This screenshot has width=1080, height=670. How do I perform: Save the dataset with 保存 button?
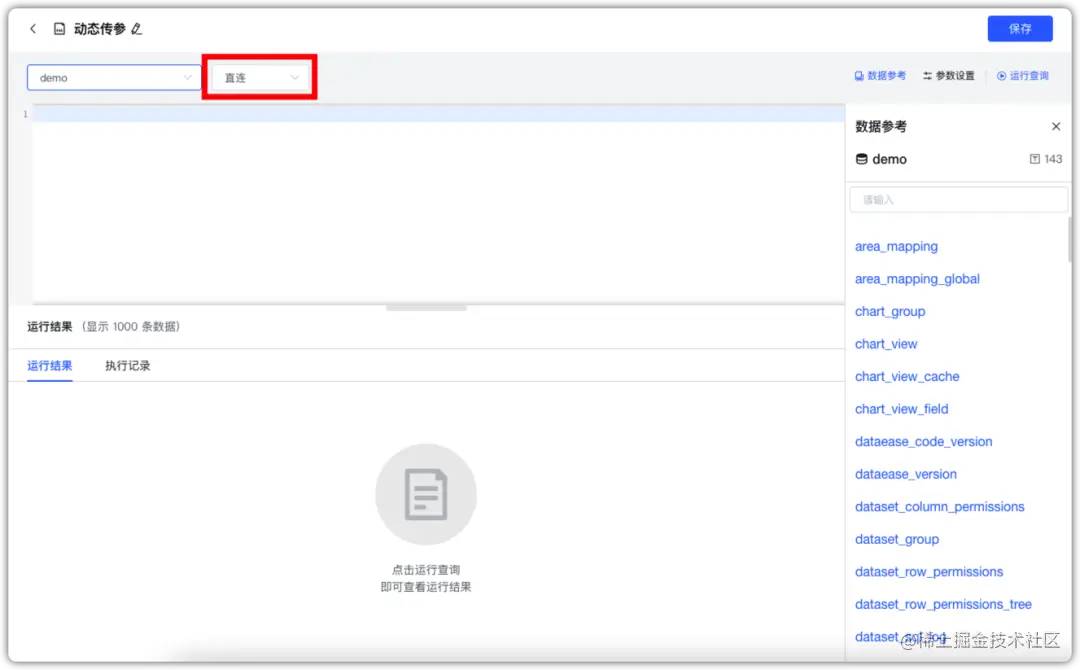[x=1019, y=29]
